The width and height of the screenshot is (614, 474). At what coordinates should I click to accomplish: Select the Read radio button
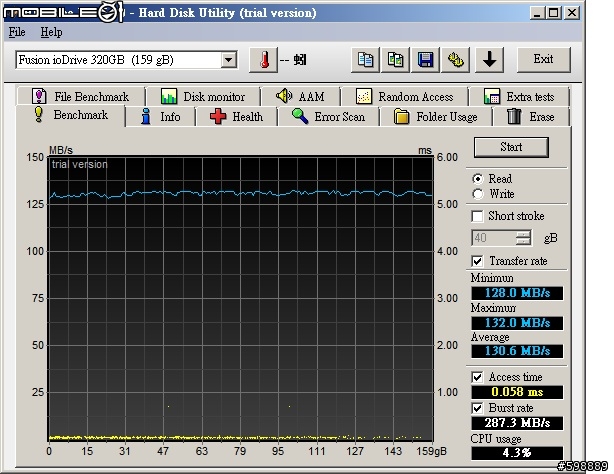click(477, 179)
